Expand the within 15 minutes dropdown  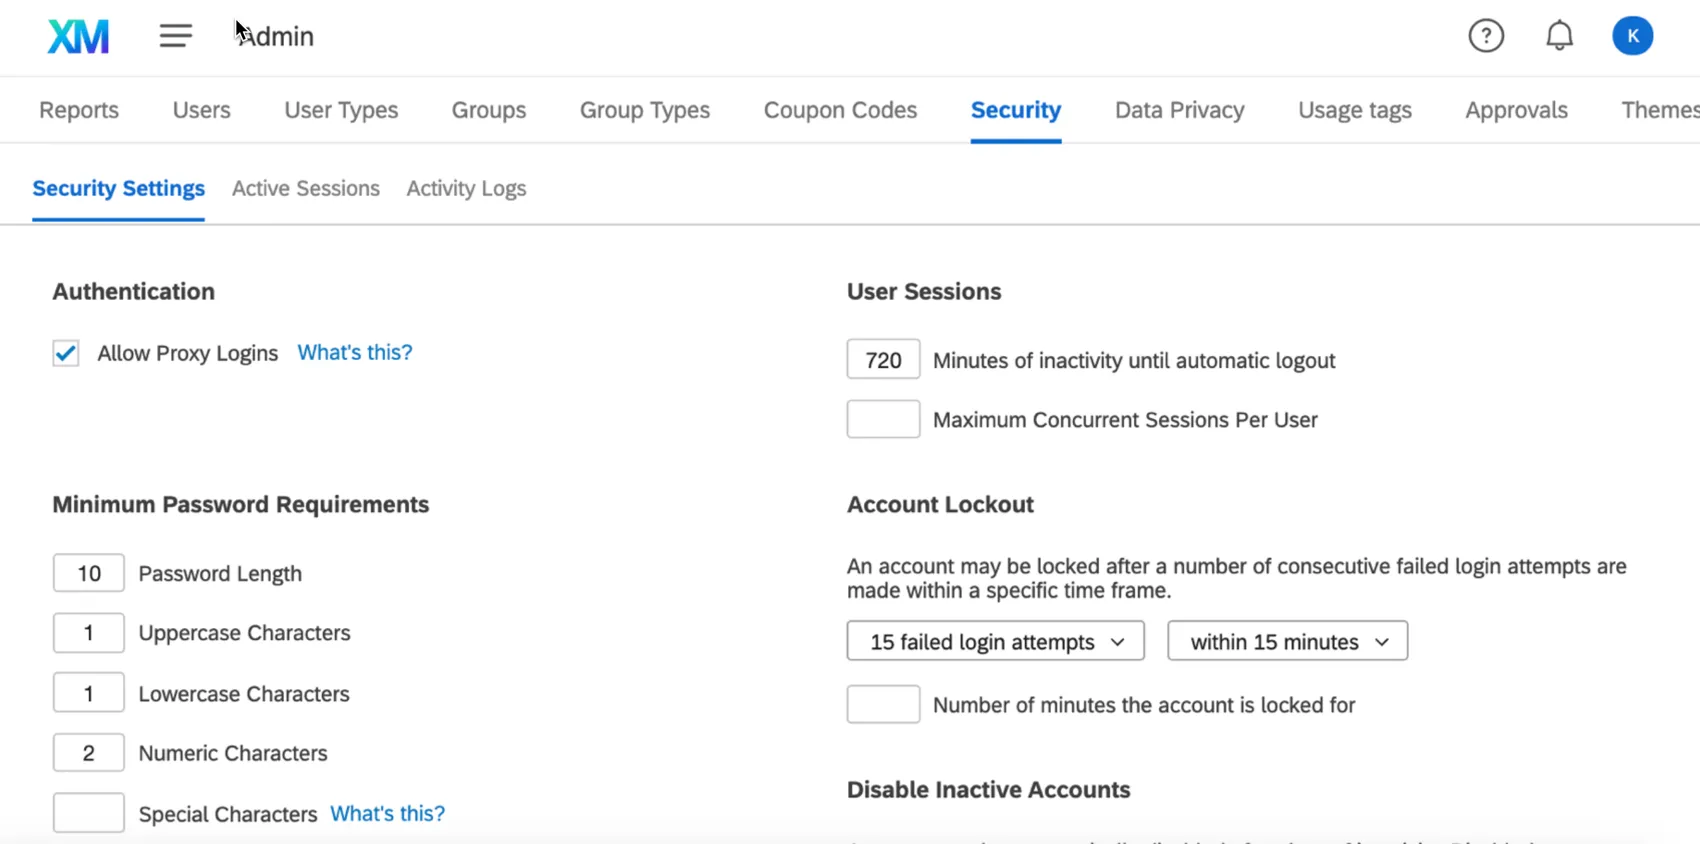[1287, 641]
